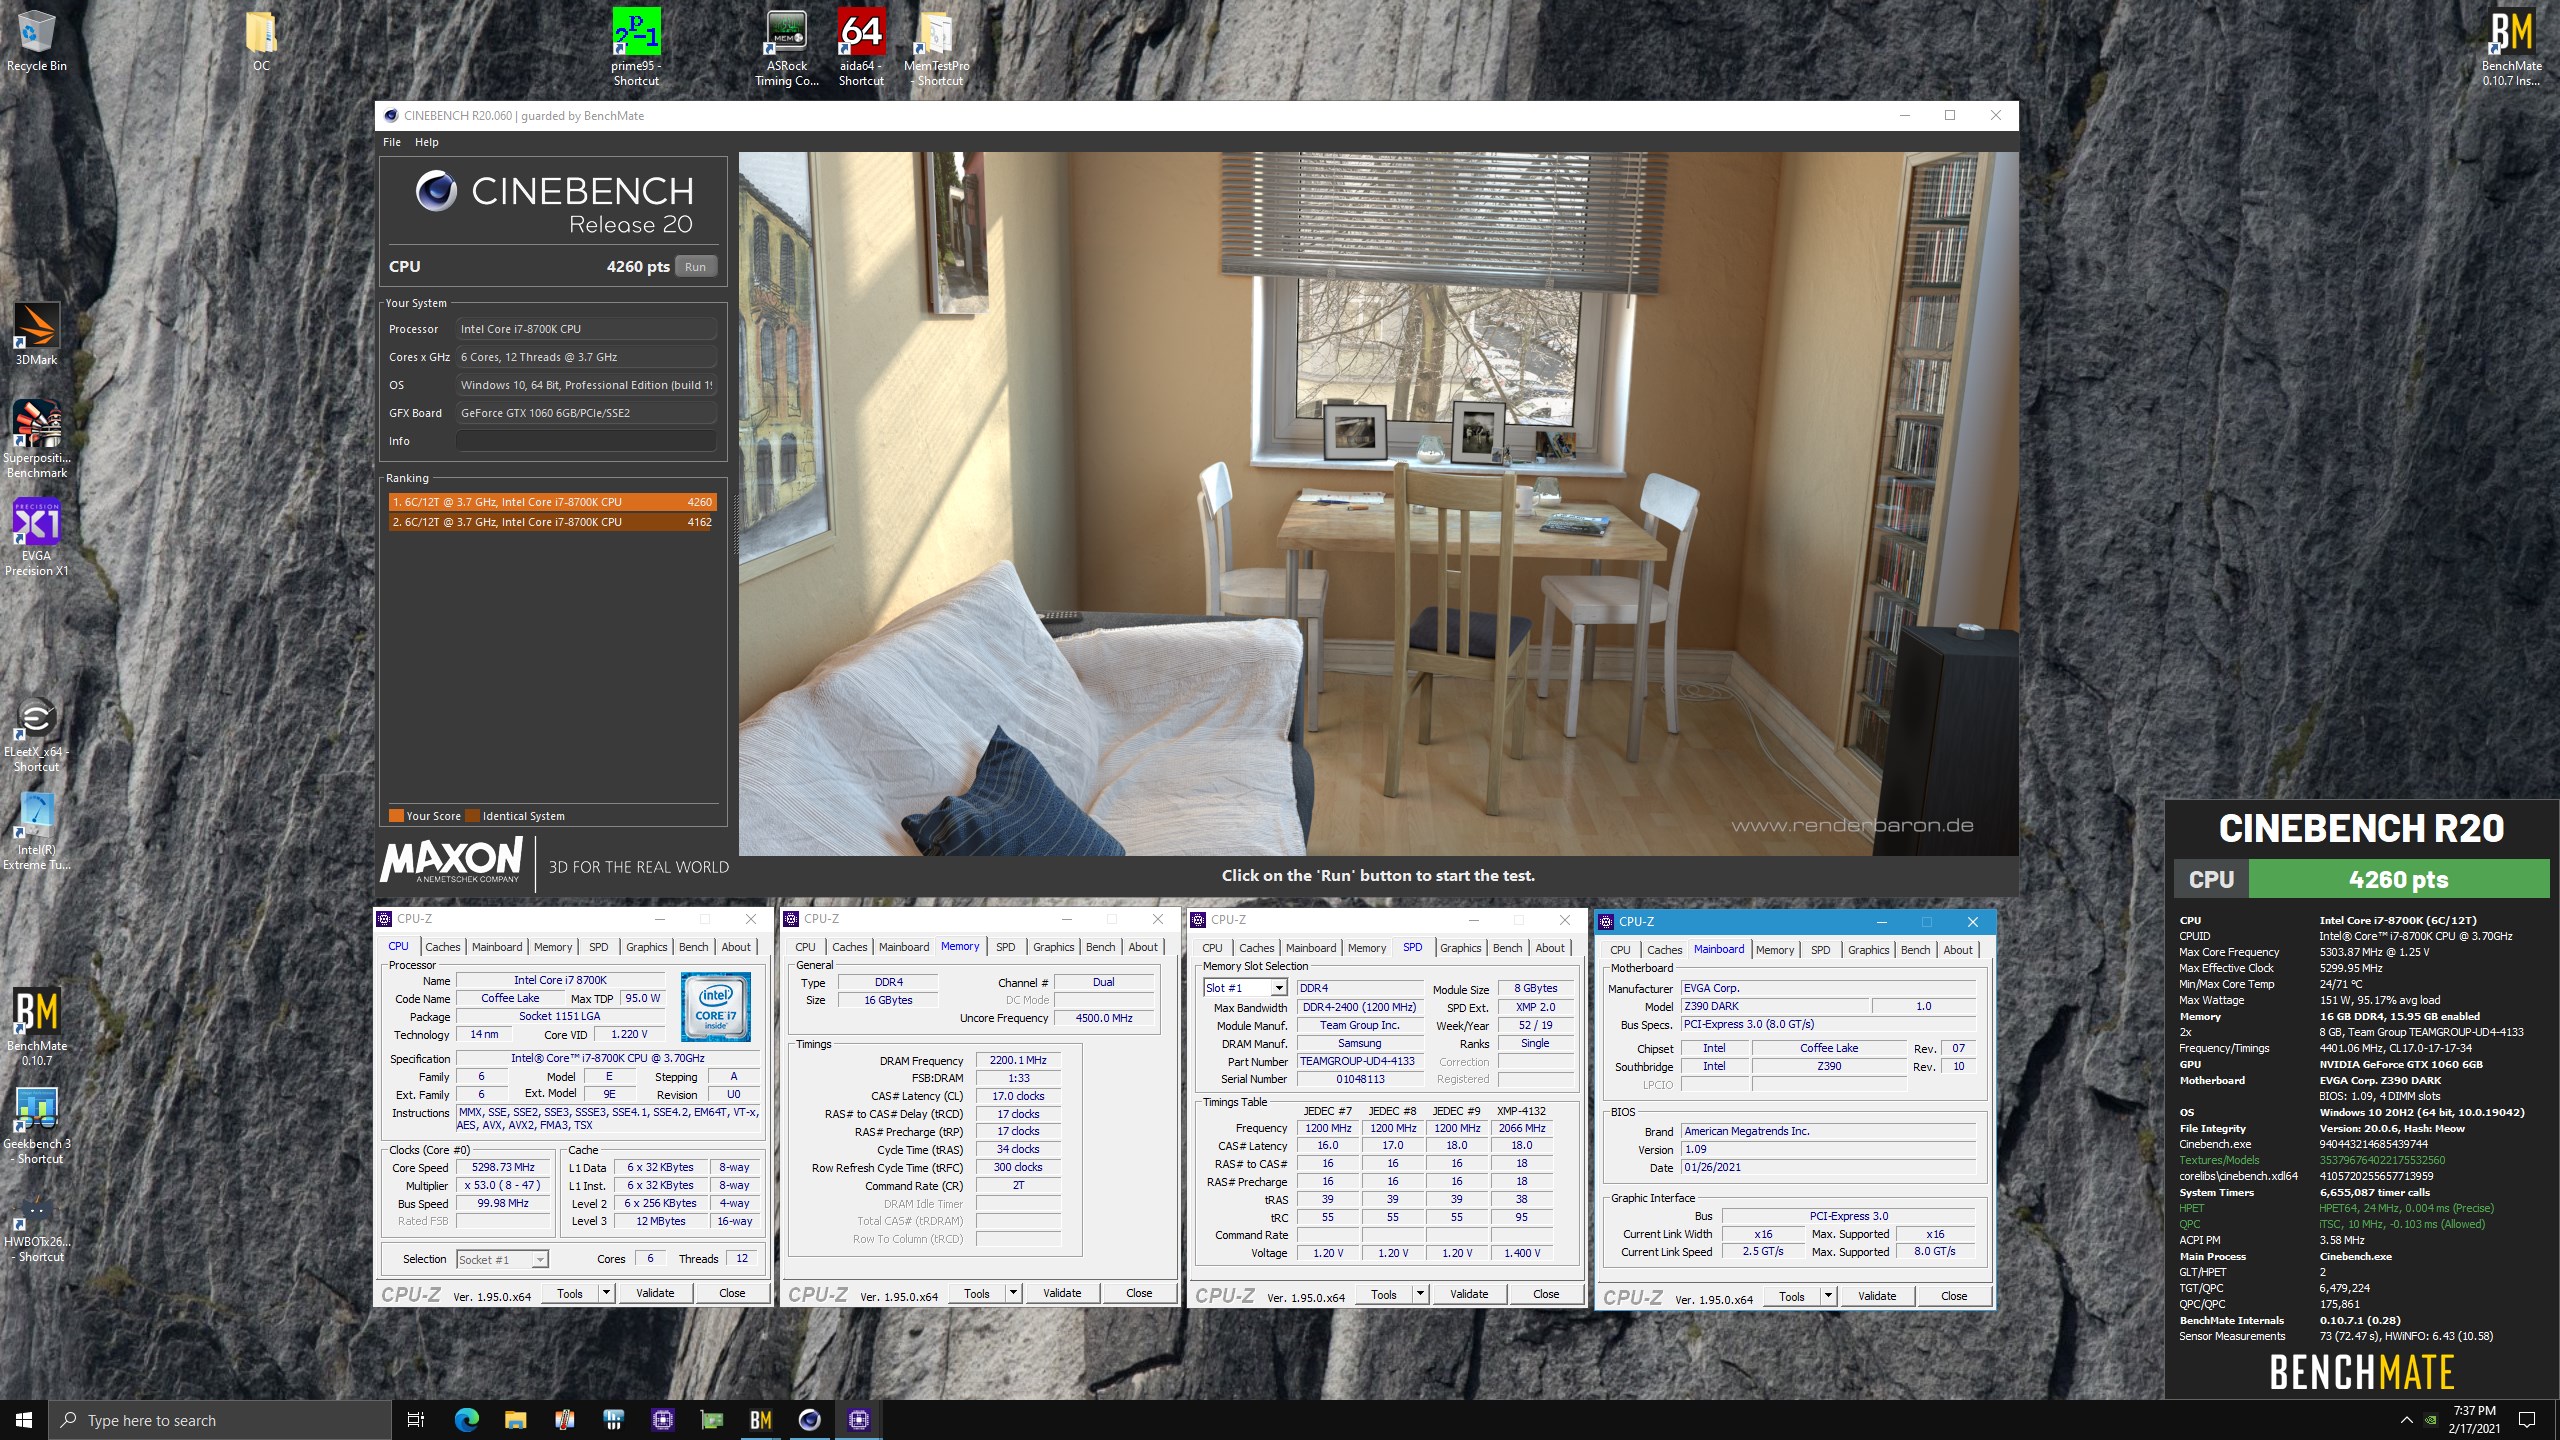Open File Explorer from the taskbar
This screenshot has width=2560, height=1440.
pyautogui.click(x=515, y=1420)
